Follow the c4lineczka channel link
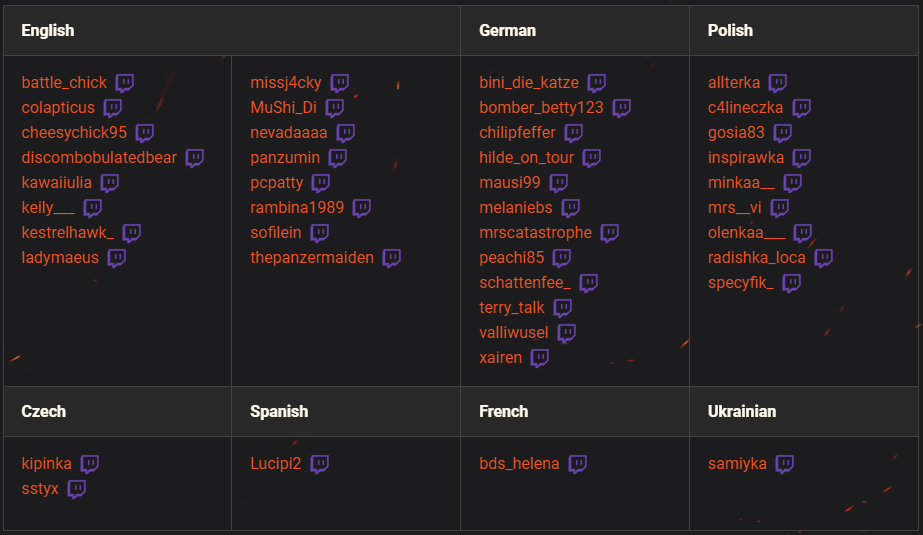The image size is (923, 535). point(745,108)
